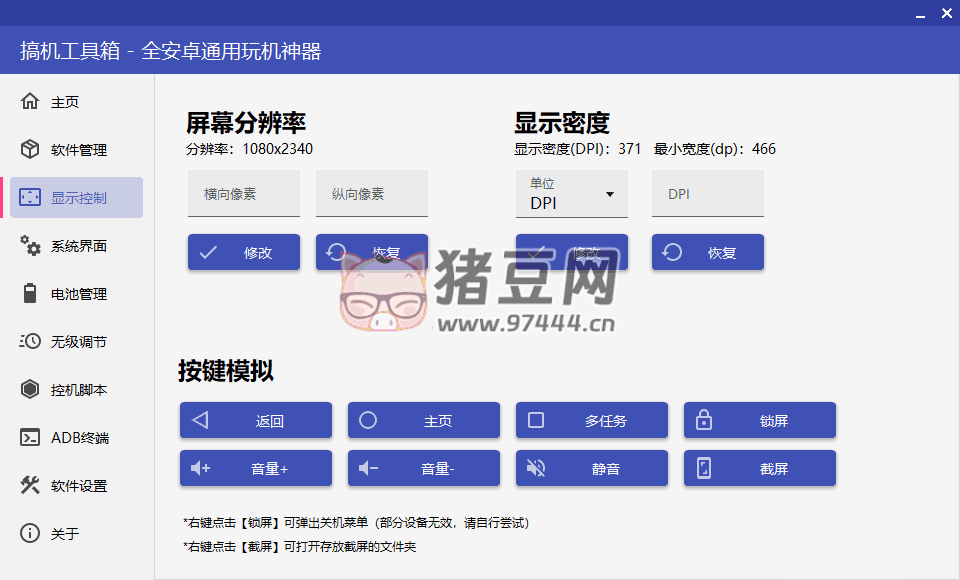This screenshot has width=960, height=580.
Task: Click the 横向像素 input field
Action: (x=243, y=193)
